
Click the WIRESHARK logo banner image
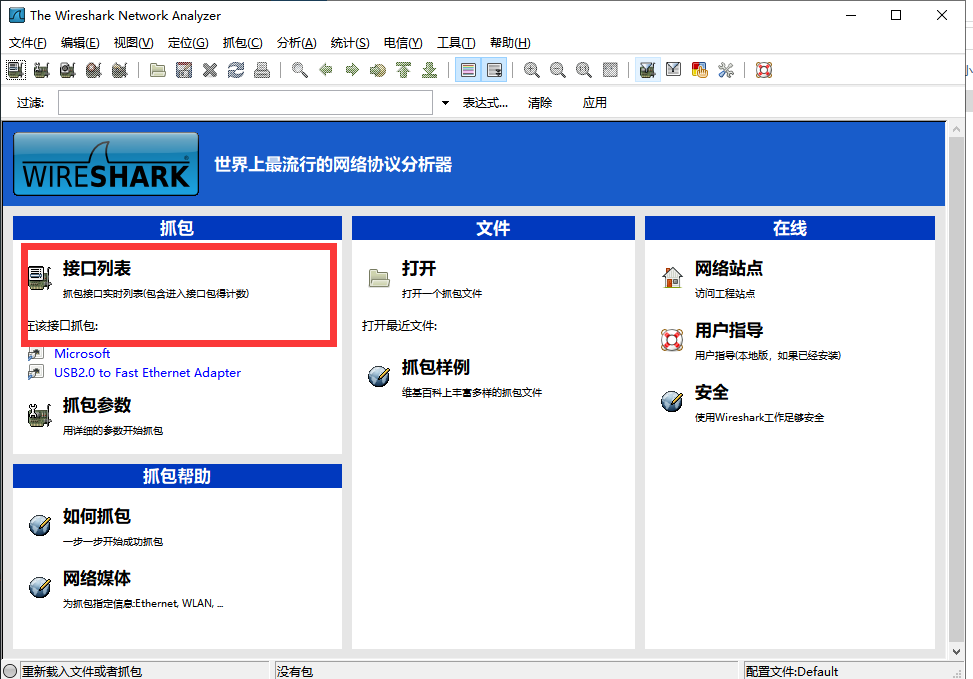(x=106, y=164)
